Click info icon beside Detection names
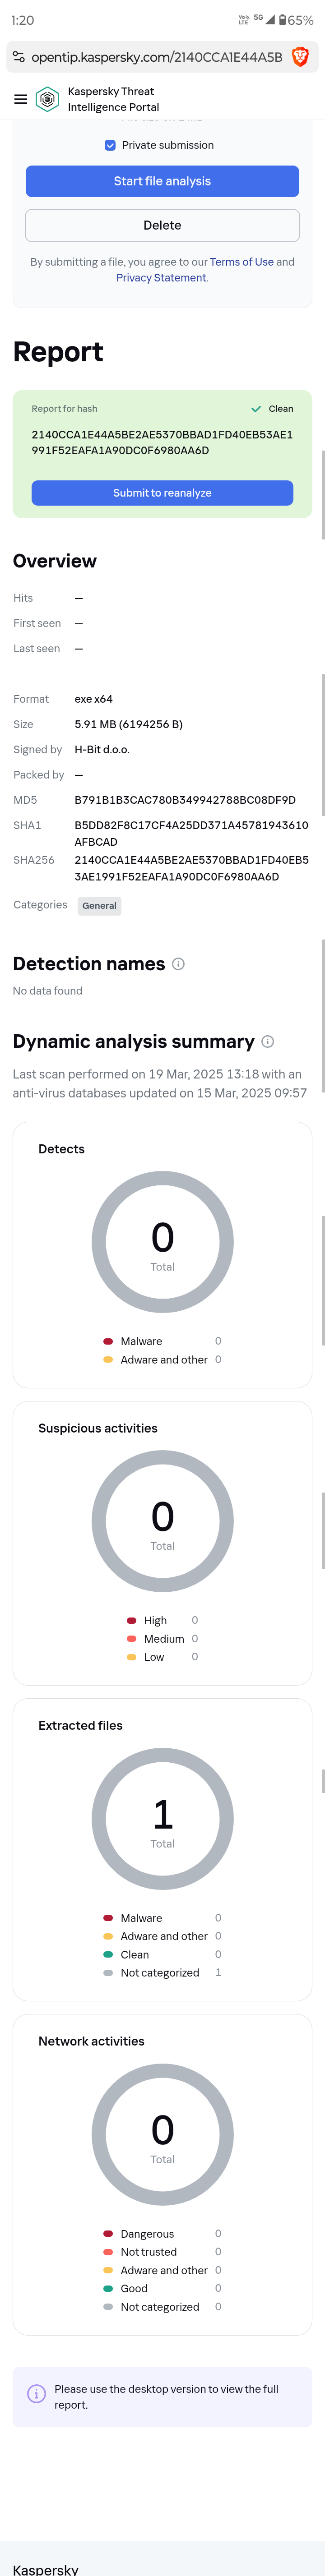The height and width of the screenshot is (2576, 325). pyautogui.click(x=178, y=964)
